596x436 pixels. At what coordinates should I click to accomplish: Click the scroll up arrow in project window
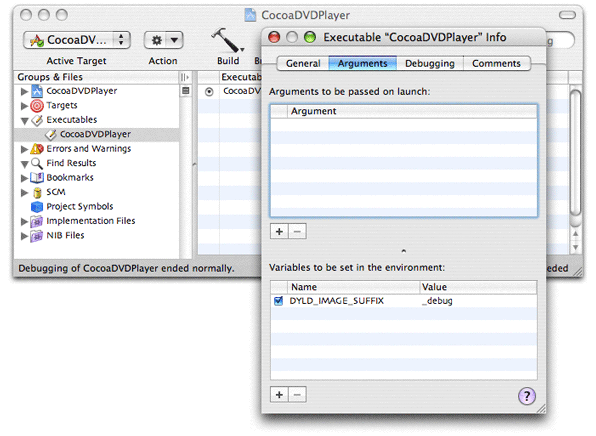coord(575,233)
